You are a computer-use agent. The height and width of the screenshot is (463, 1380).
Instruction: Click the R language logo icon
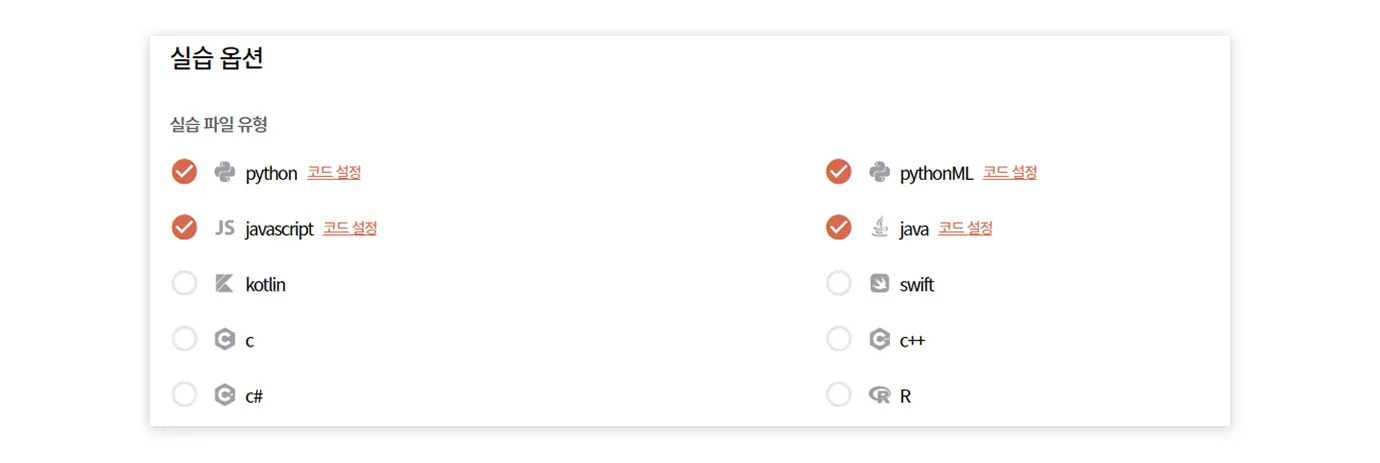pyautogui.click(x=879, y=395)
